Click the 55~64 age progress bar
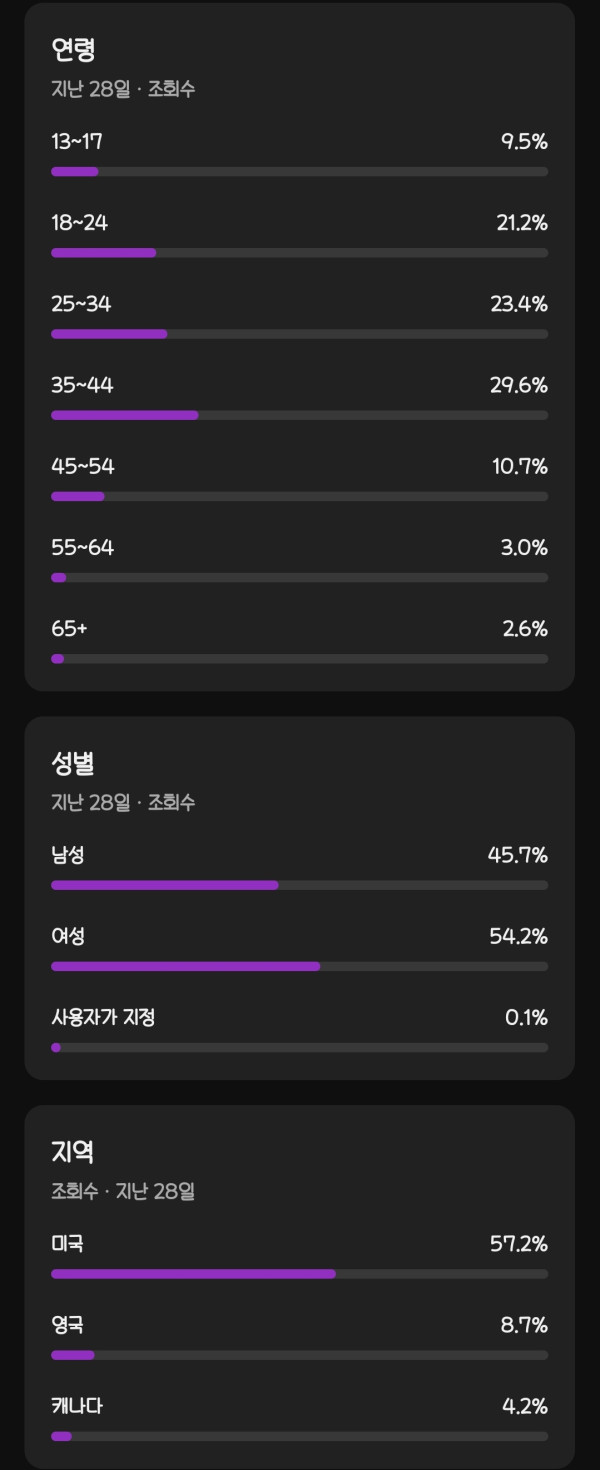 coord(299,578)
